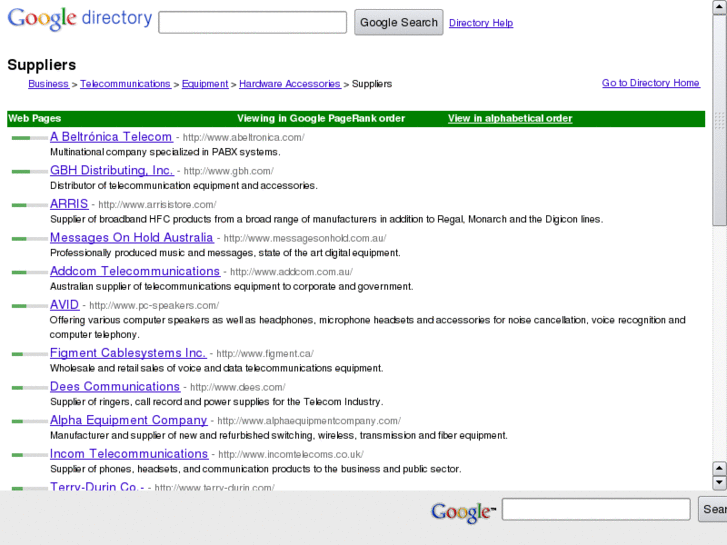Click the Google directory logo
Viewport: 727px width, 545px height.
(80, 19)
